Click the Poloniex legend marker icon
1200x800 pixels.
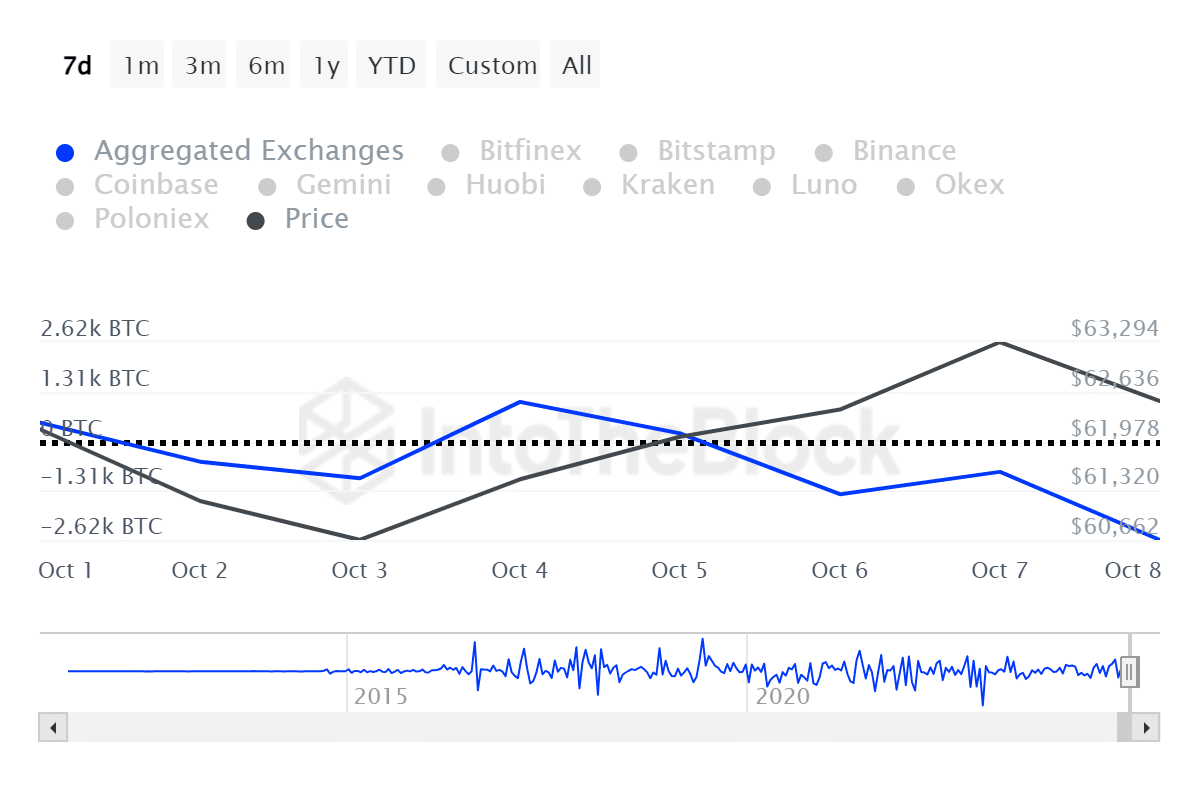click(65, 221)
